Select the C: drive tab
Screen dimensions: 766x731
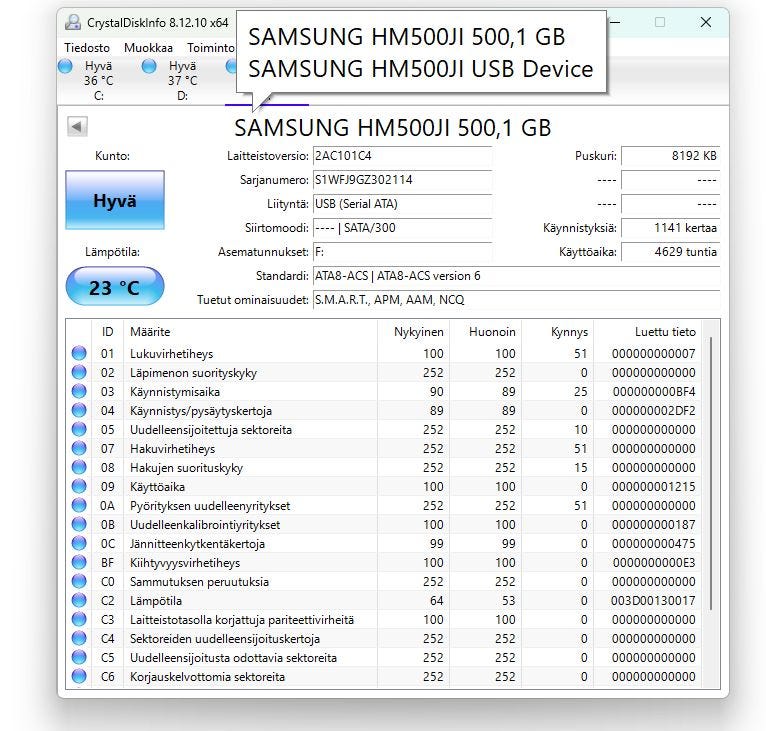point(99,81)
